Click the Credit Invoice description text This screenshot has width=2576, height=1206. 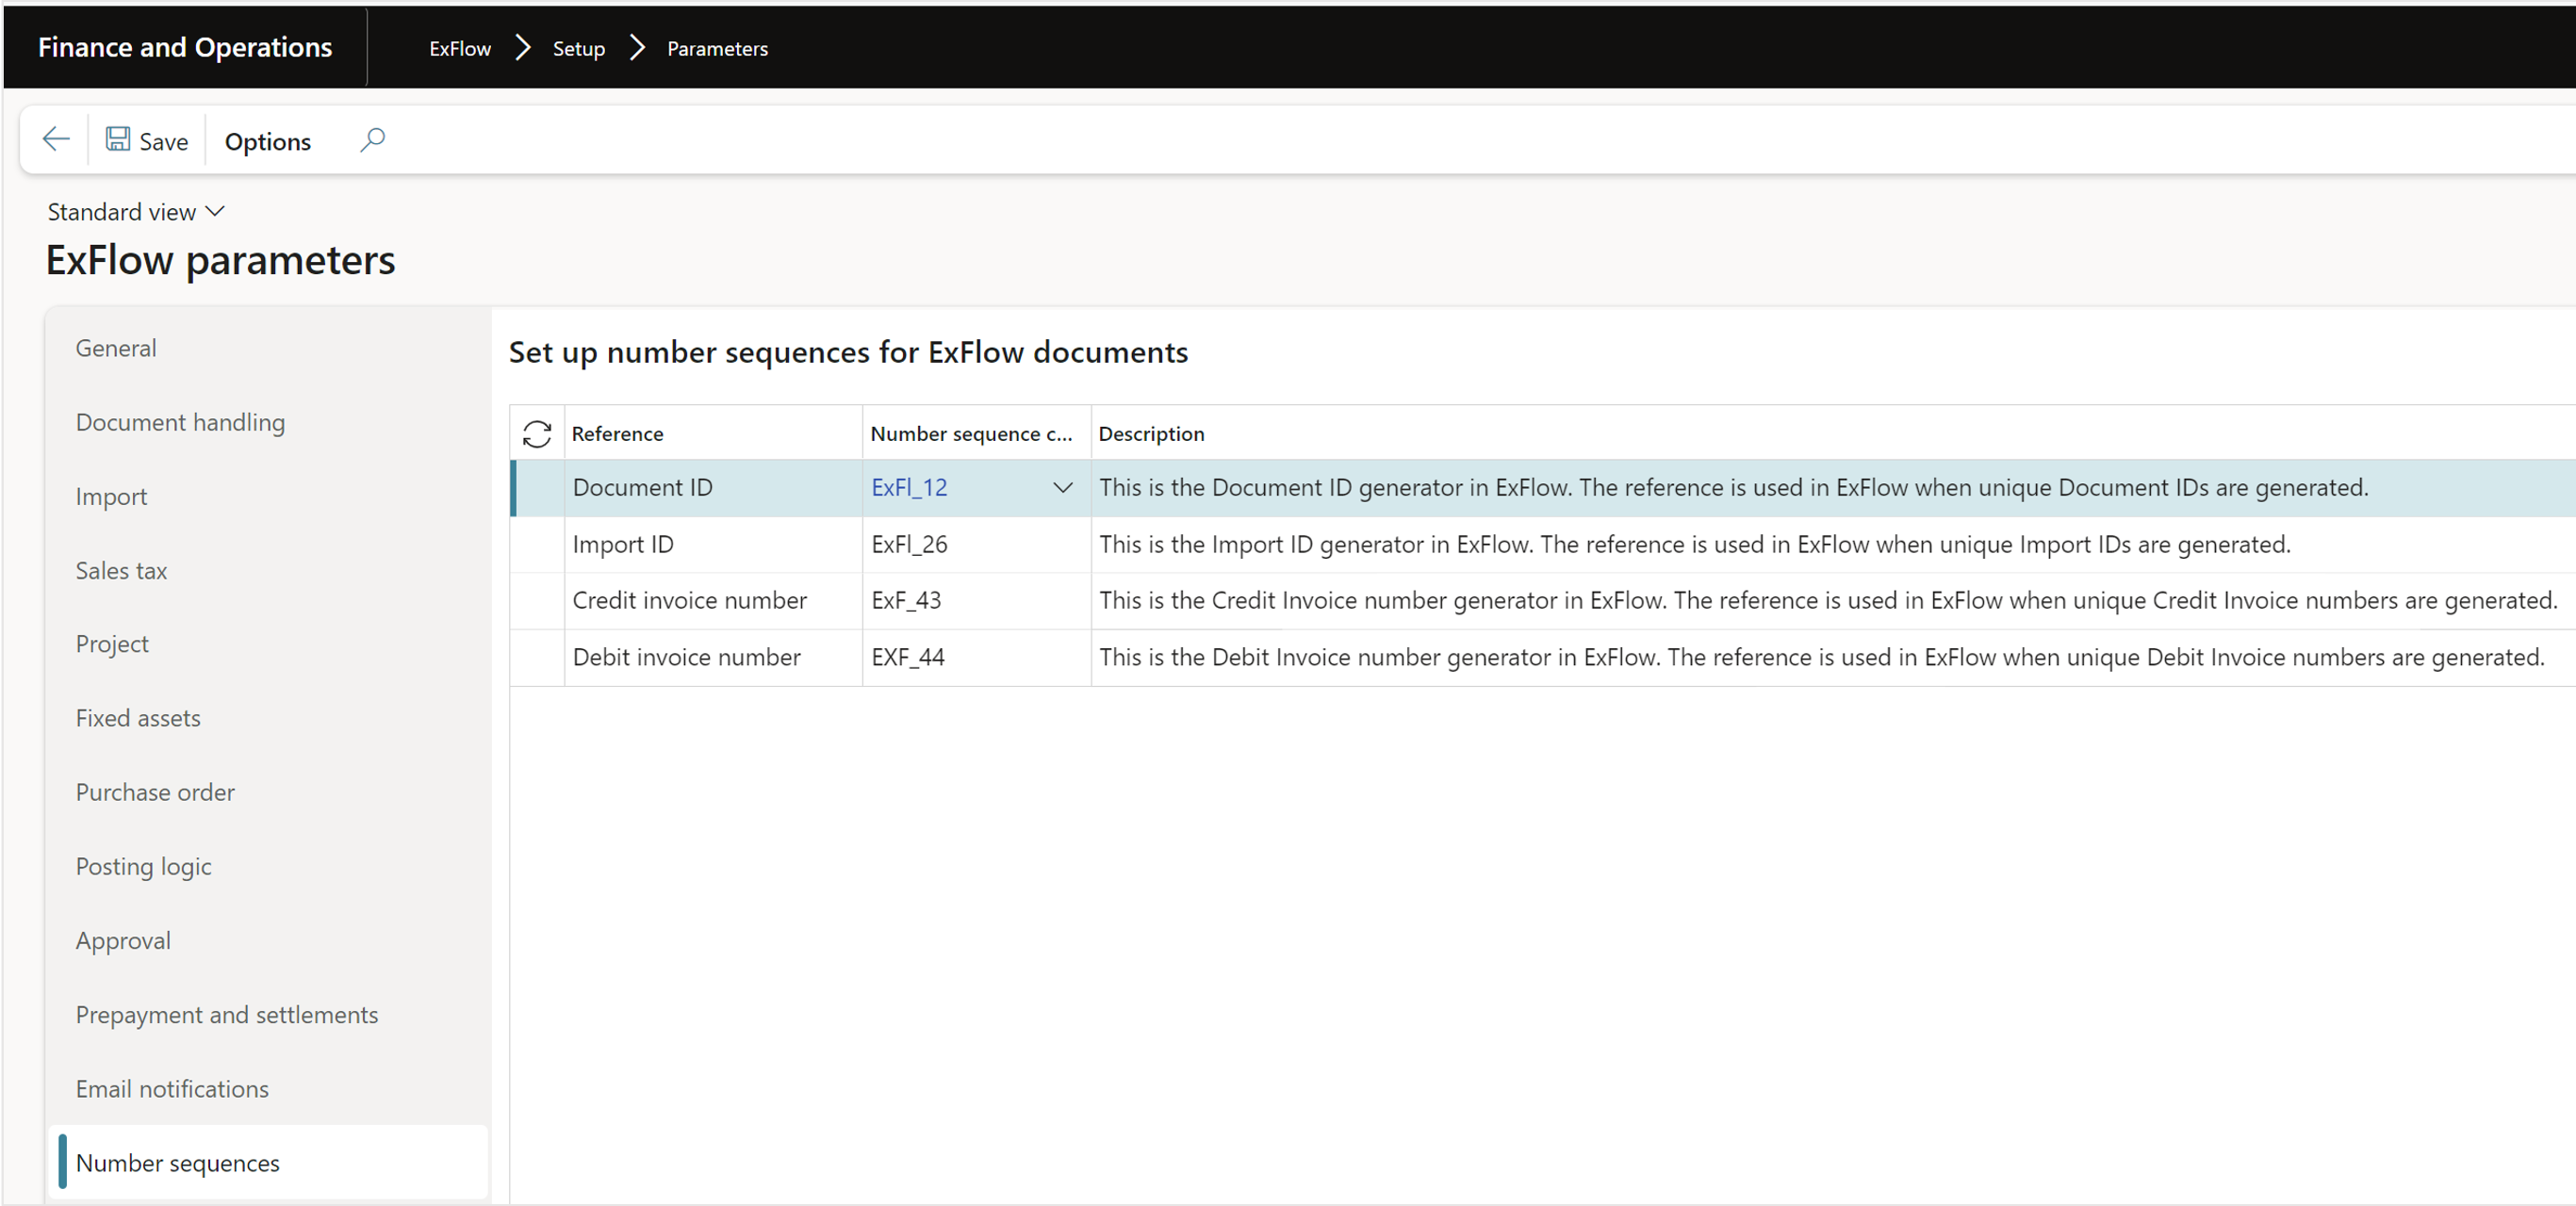pyautogui.click(x=1828, y=600)
